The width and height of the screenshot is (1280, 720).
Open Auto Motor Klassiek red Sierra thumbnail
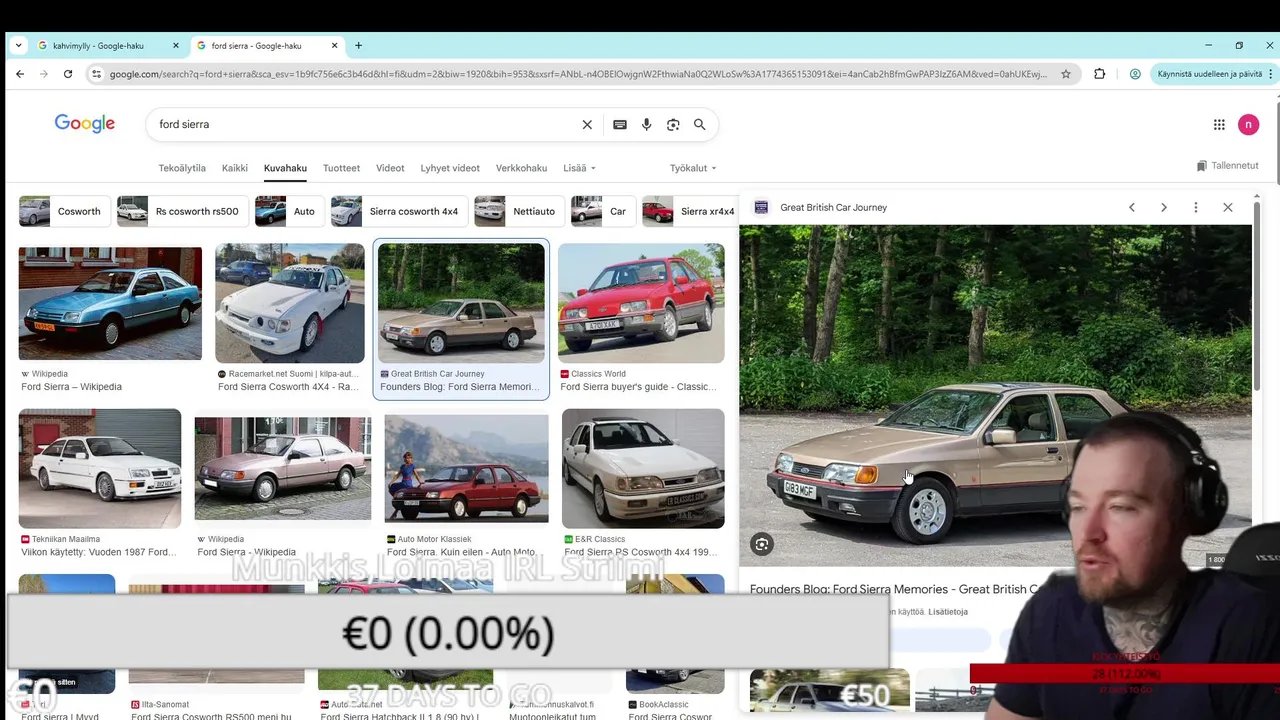pos(466,468)
